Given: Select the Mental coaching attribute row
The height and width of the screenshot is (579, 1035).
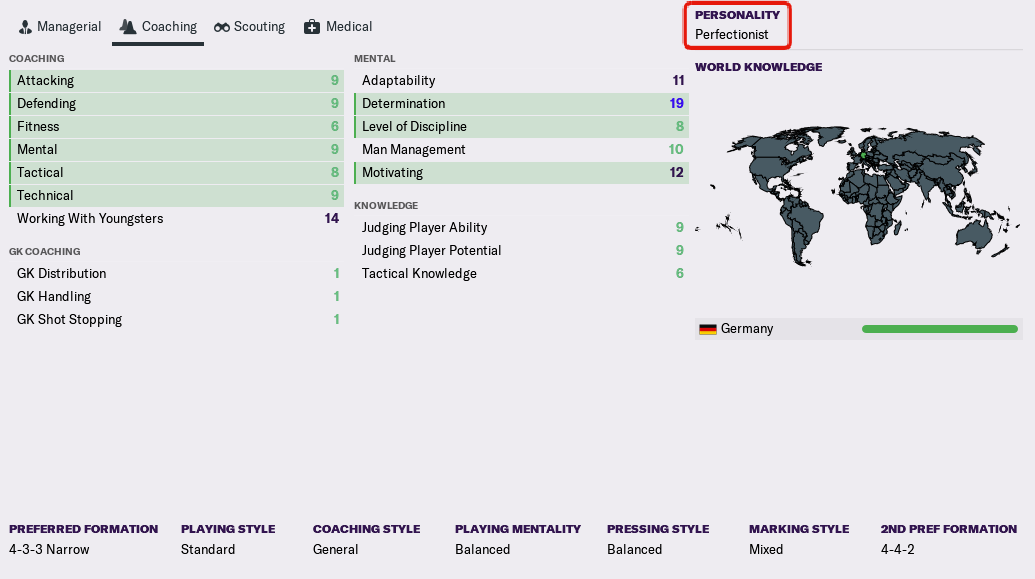Looking at the screenshot, I should click(x=176, y=150).
